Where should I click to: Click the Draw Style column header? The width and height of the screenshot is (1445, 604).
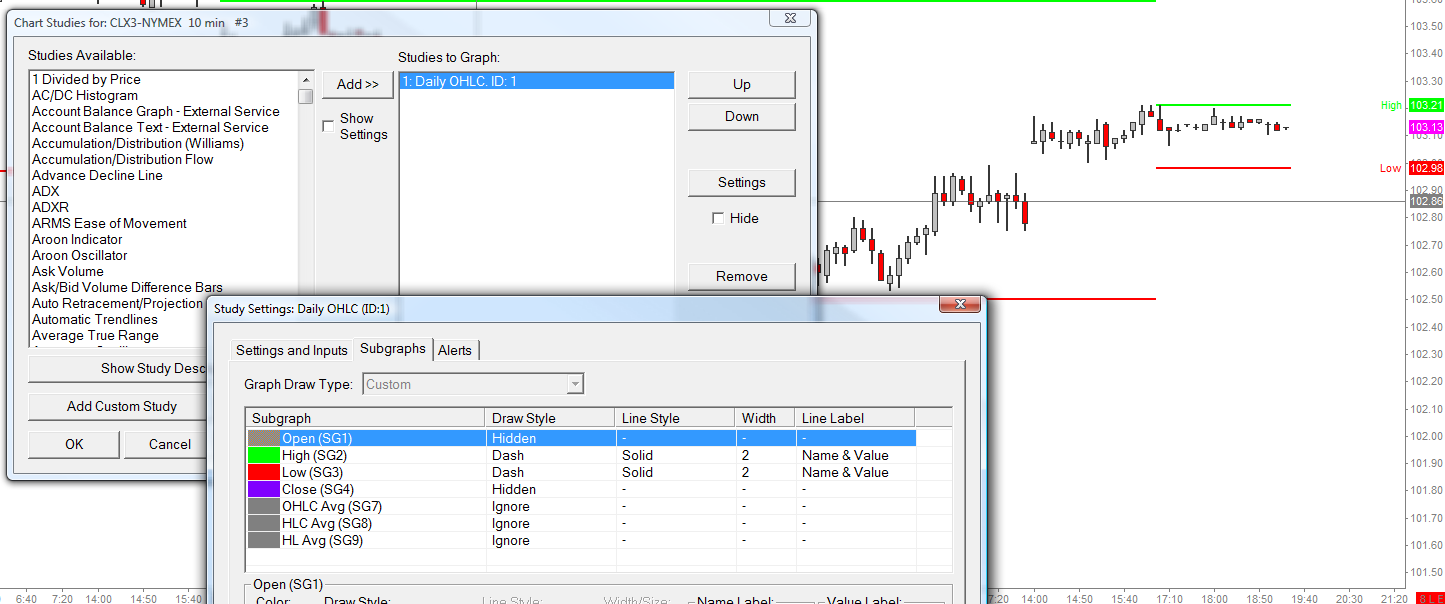click(x=550, y=418)
